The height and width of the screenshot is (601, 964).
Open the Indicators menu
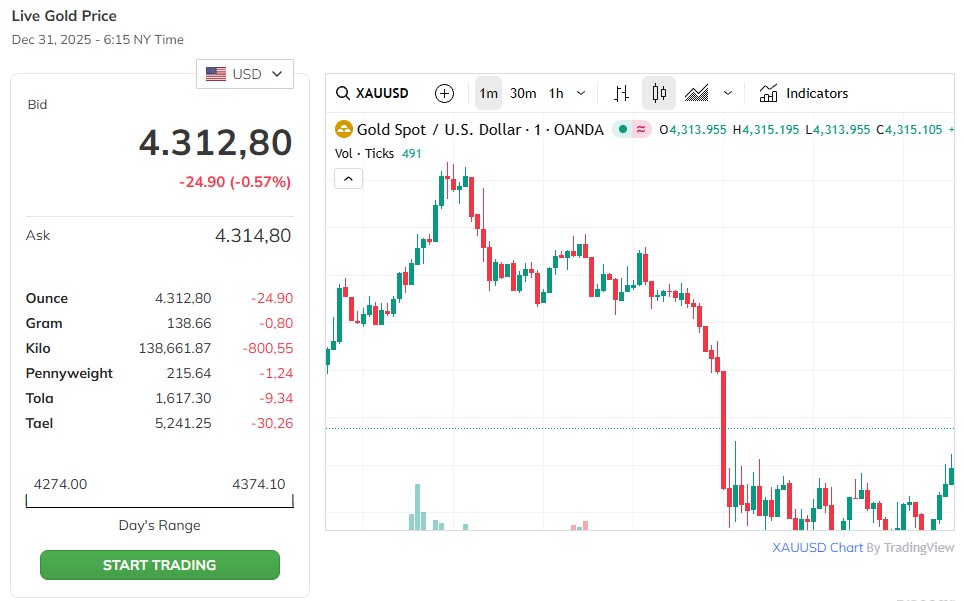click(804, 93)
